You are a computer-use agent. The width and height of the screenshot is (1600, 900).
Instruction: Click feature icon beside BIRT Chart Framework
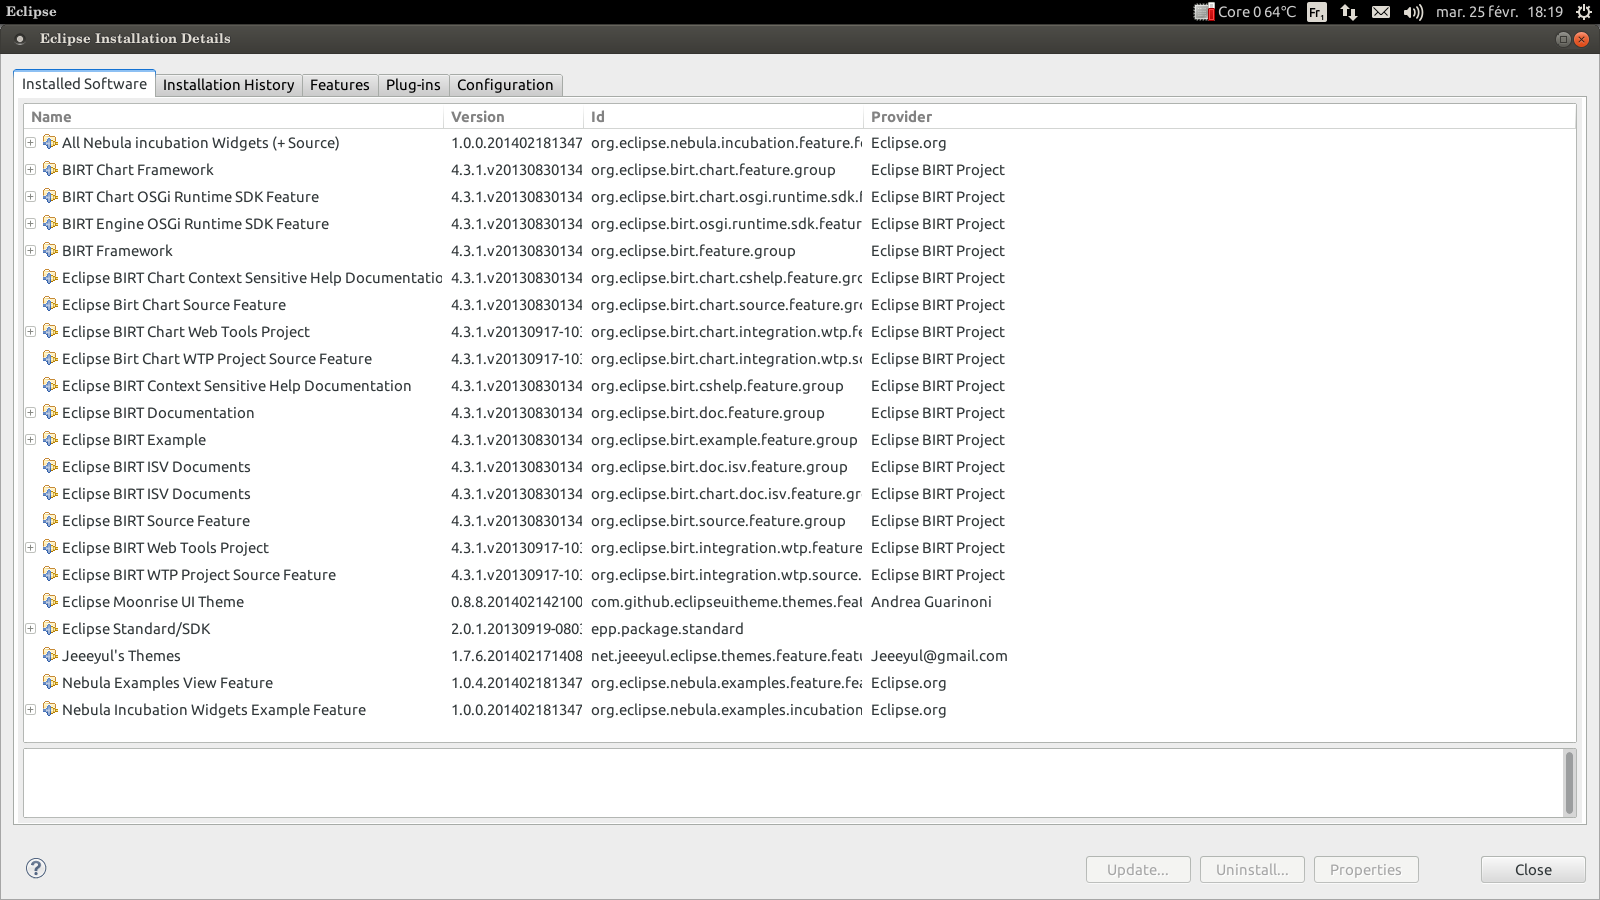50,170
